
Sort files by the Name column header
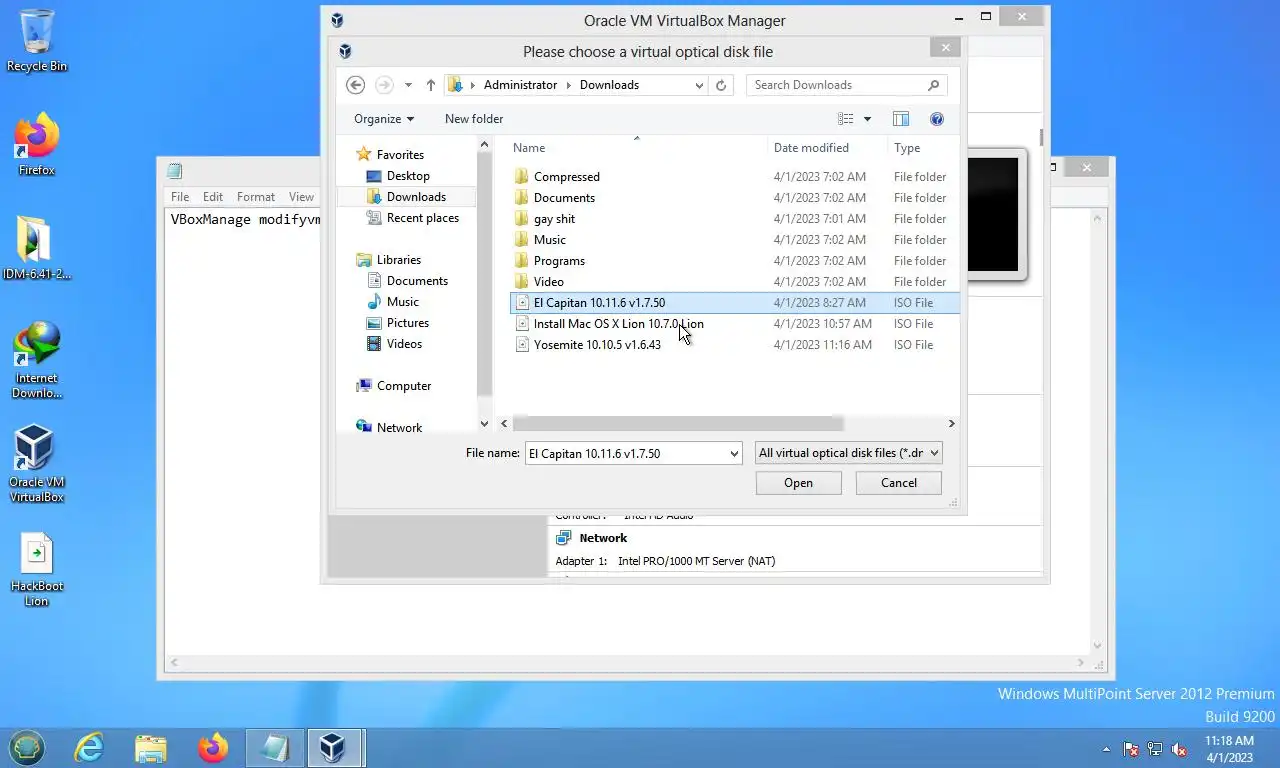point(636,148)
